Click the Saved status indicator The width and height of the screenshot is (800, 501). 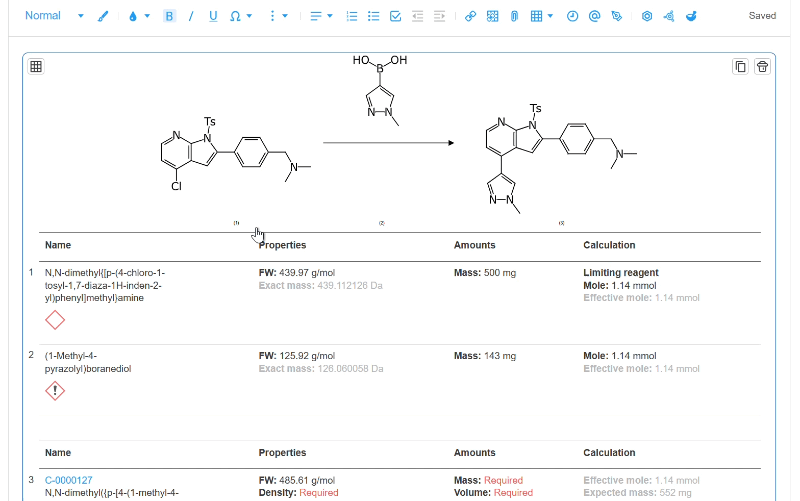pos(762,16)
